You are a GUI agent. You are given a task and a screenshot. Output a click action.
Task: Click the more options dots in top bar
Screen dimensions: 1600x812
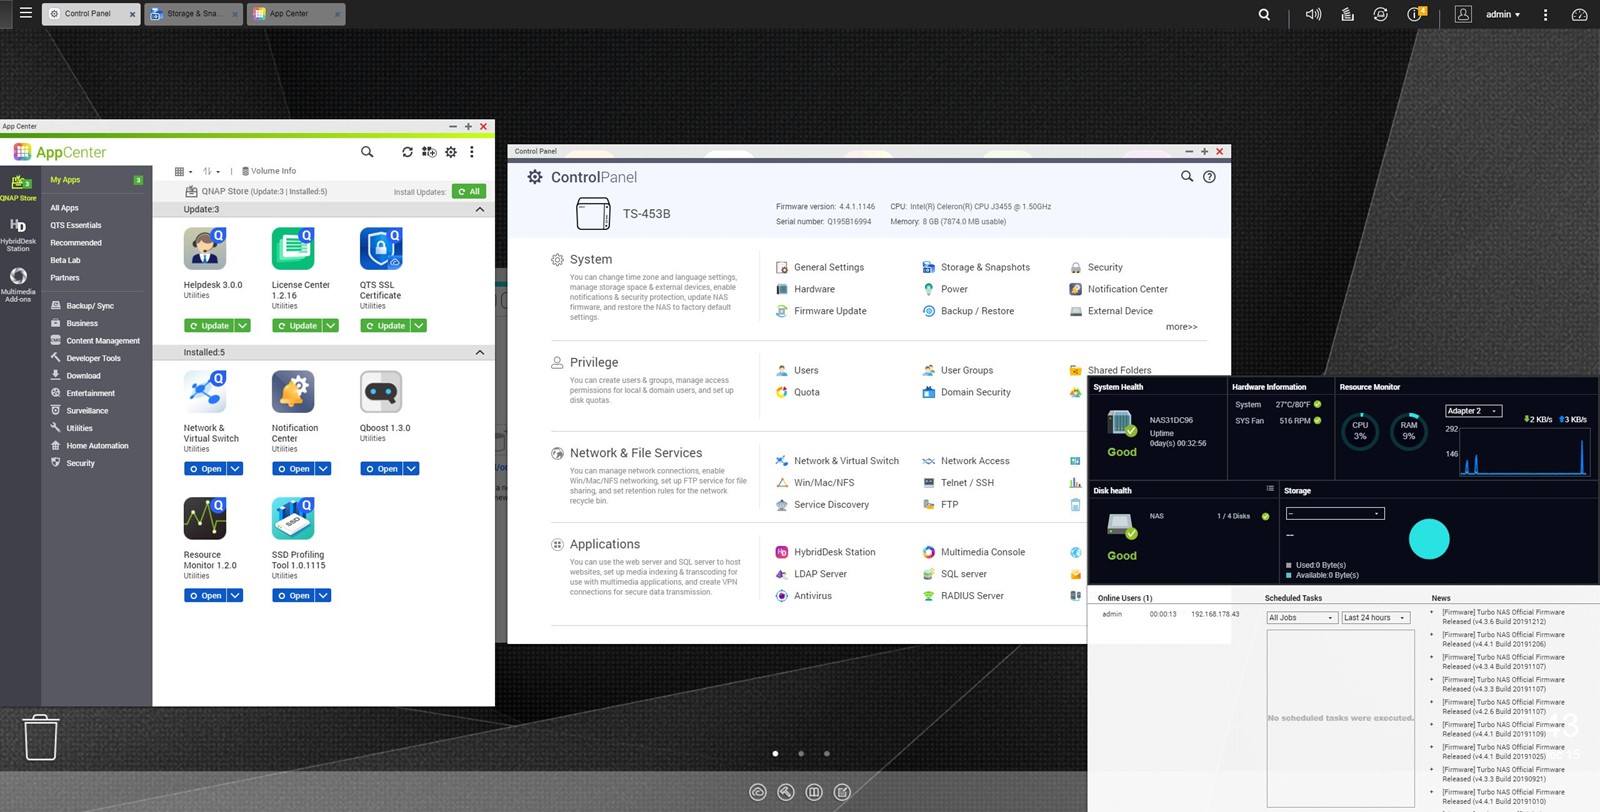pyautogui.click(x=1545, y=14)
